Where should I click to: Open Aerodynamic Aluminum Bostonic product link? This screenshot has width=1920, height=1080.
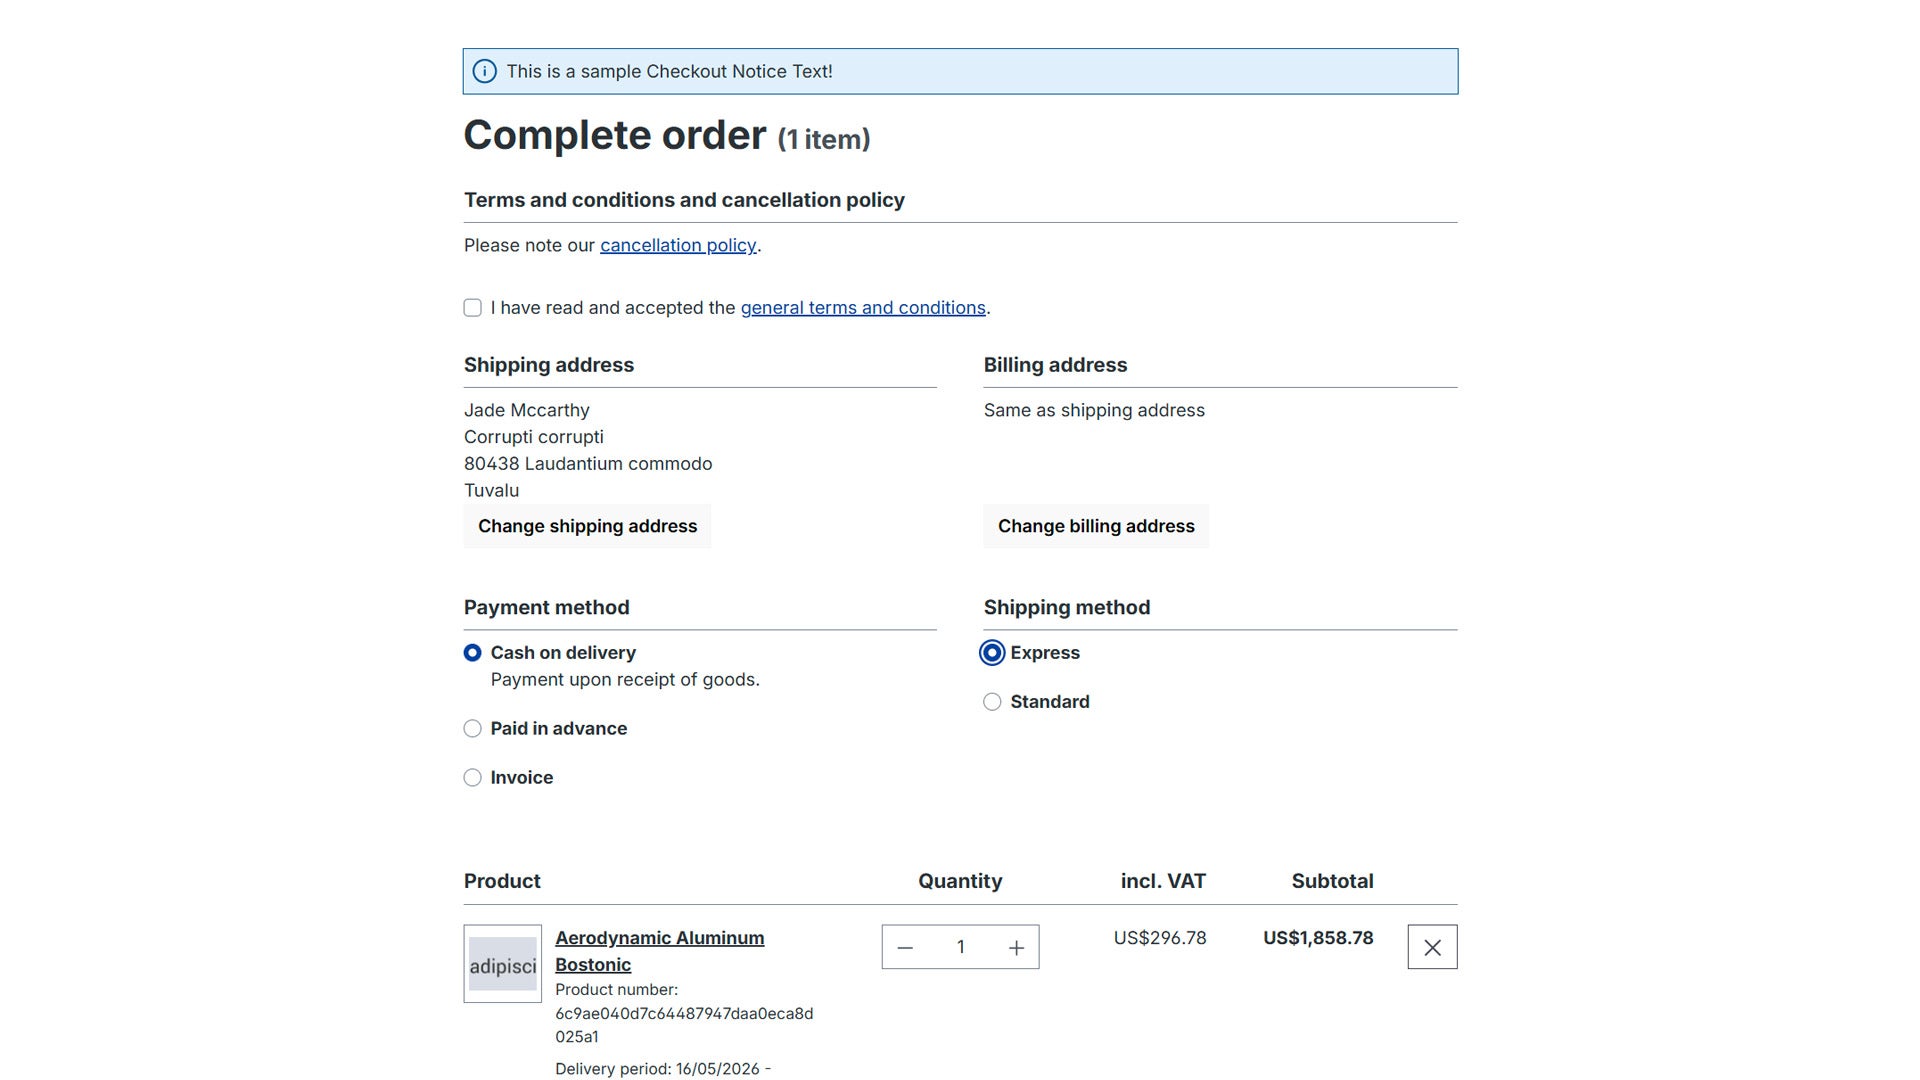click(x=660, y=951)
